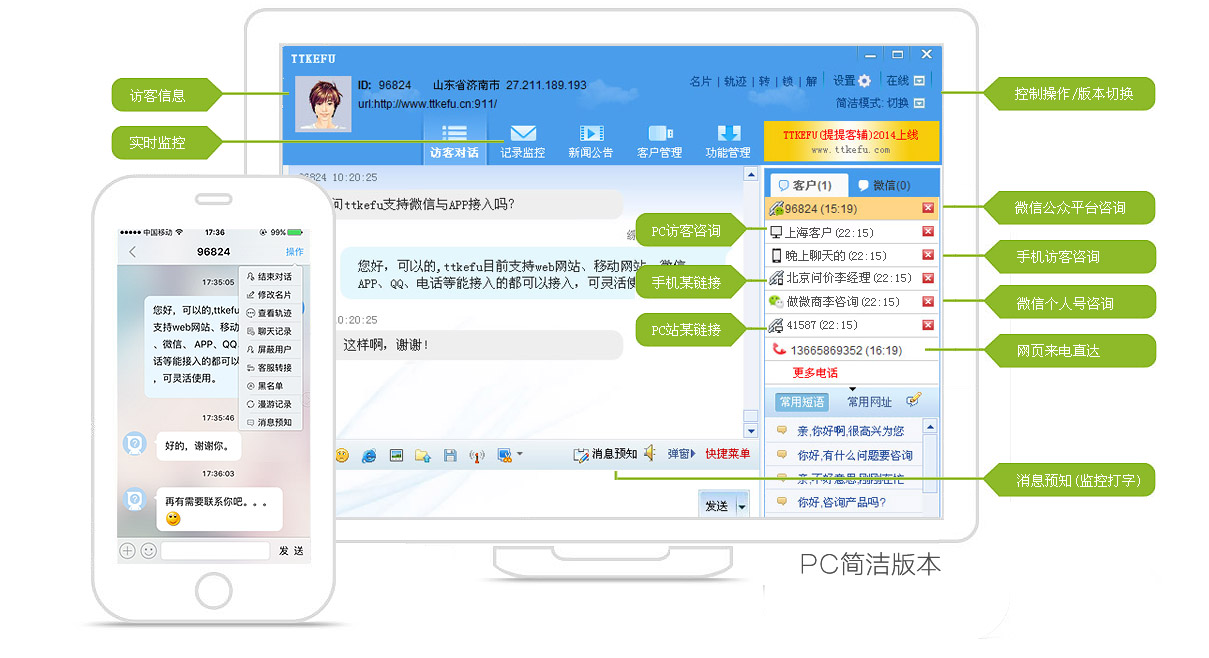Click the 轨迹 track link

point(735,81)
